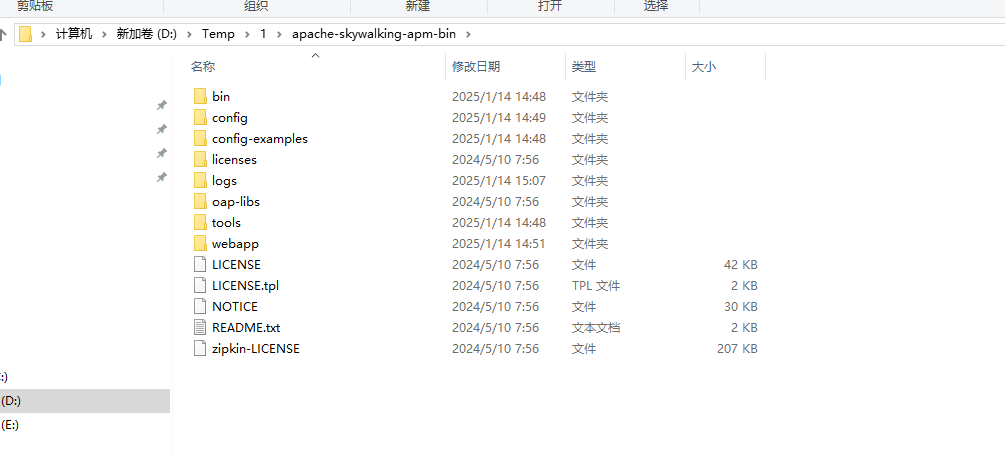Click the logs date 2025/1/14 15:07
The height and width of the screenshot is (453, 1005).
point(499,181)
